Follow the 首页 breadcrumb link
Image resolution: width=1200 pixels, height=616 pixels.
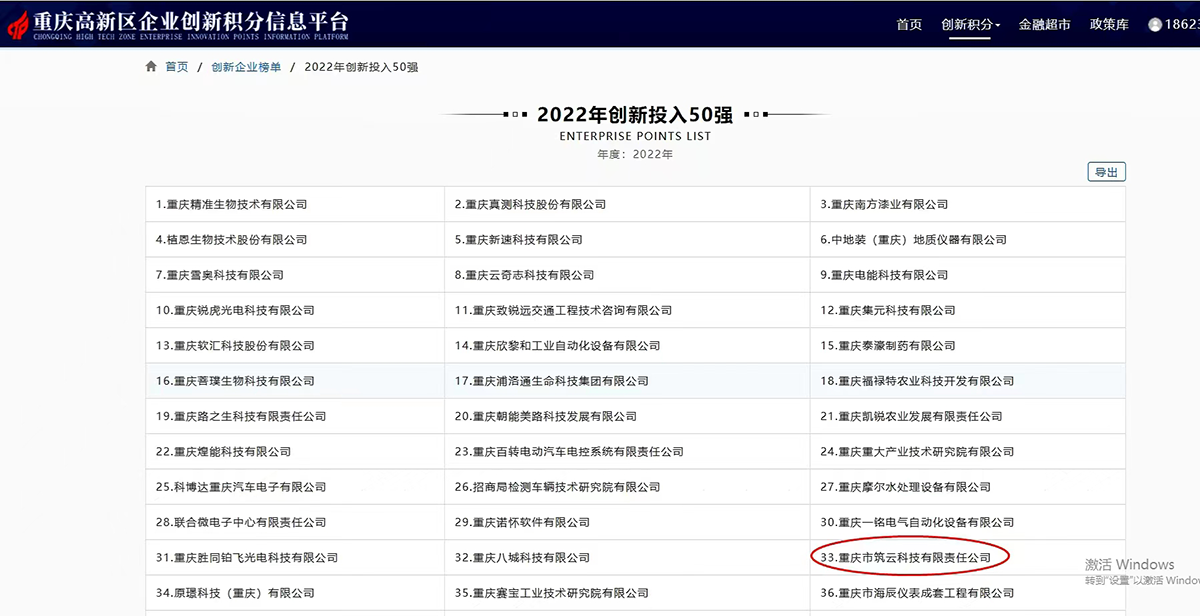point(176,67)
